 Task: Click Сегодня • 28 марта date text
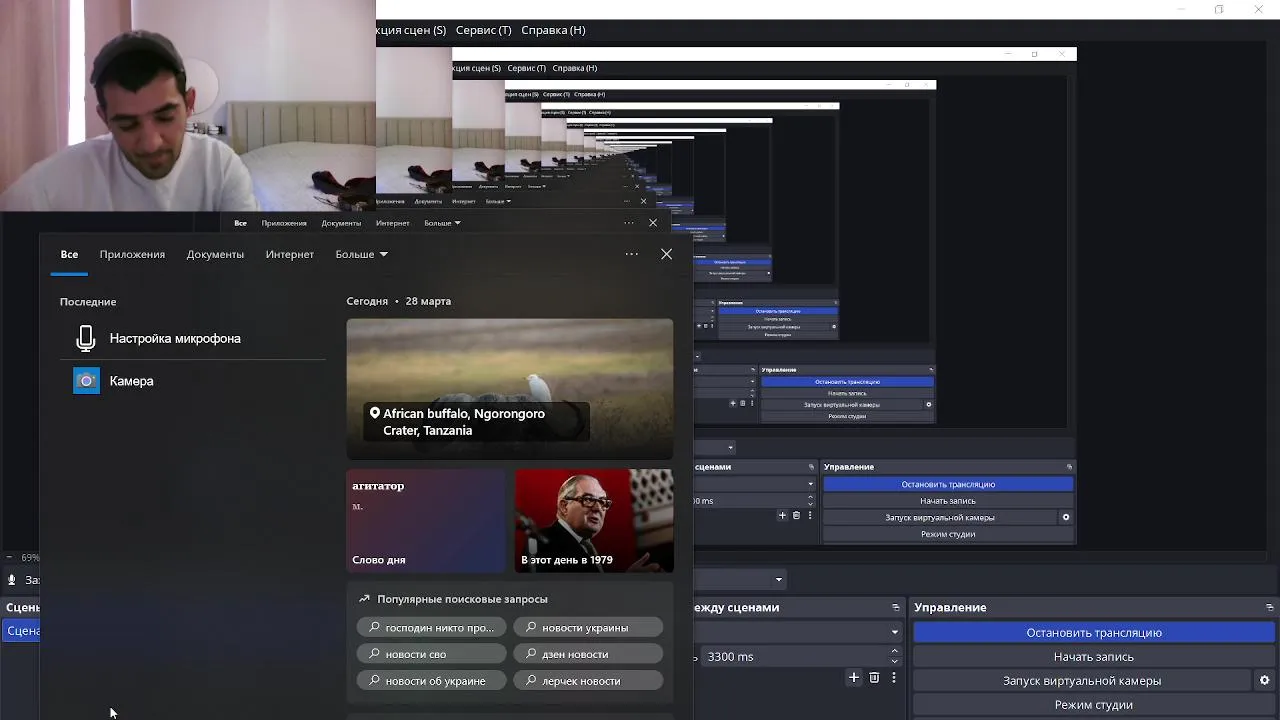pyautogui.click(x=399, y=301)
